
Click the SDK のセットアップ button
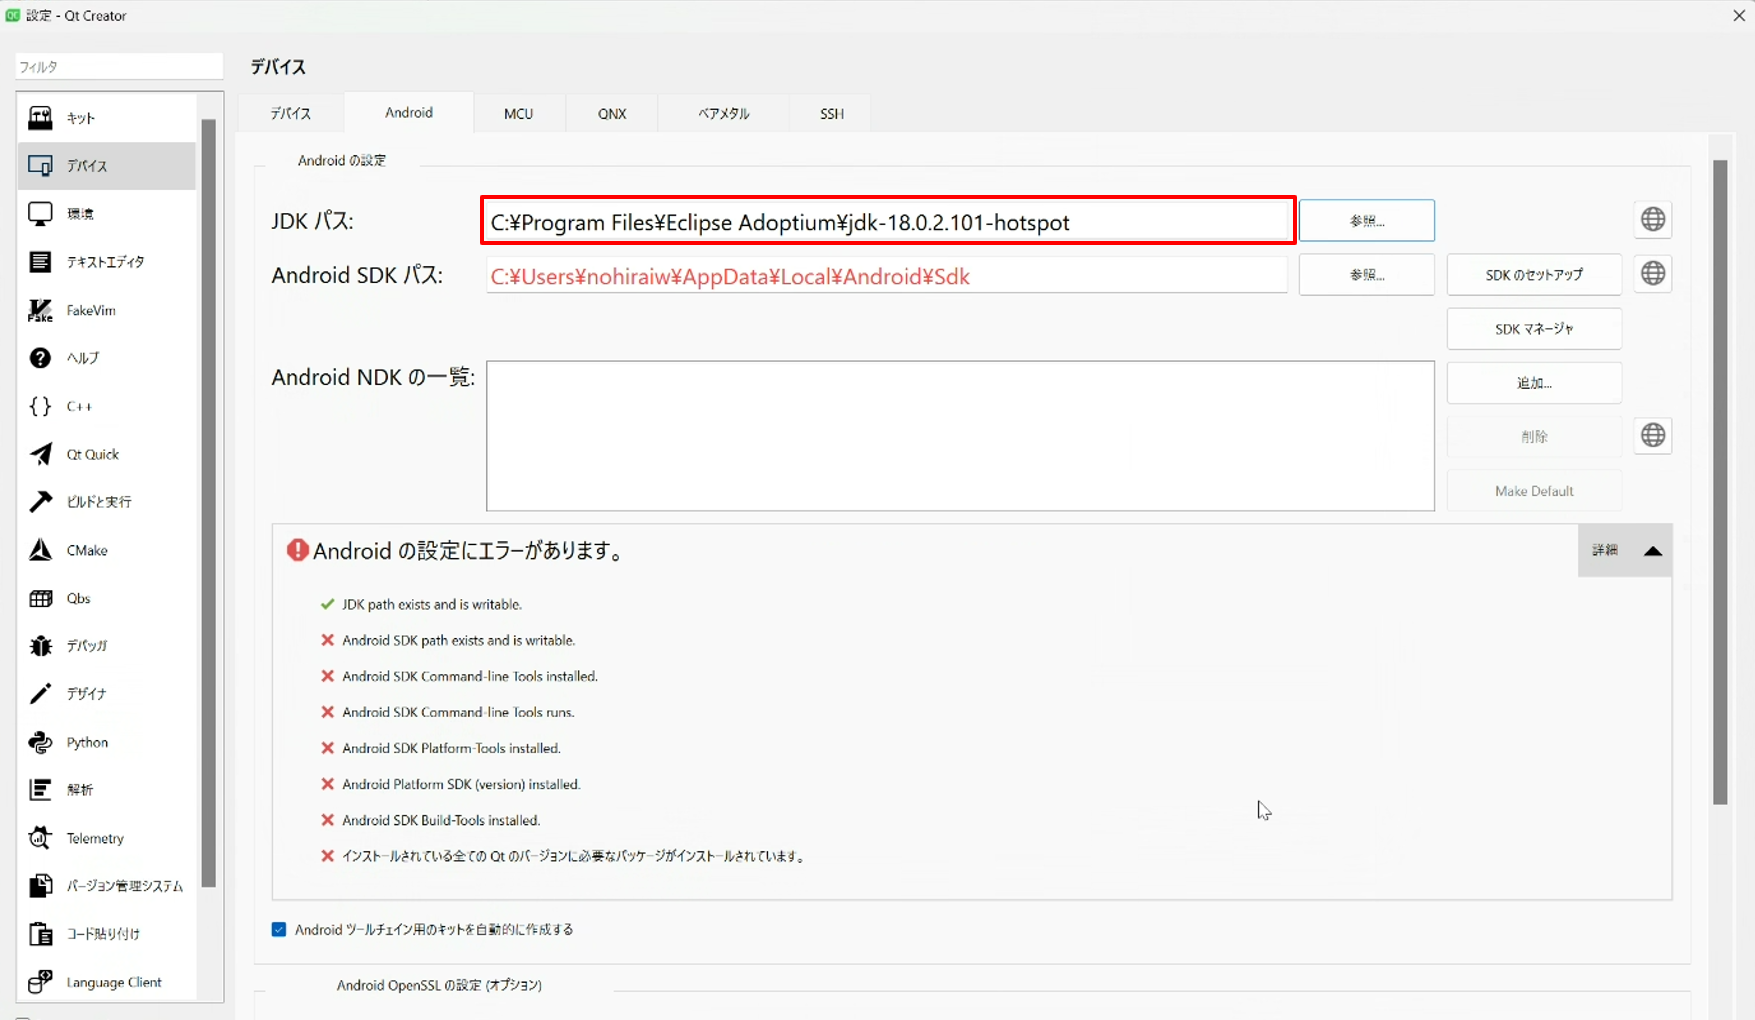(x=1533, y=275)
